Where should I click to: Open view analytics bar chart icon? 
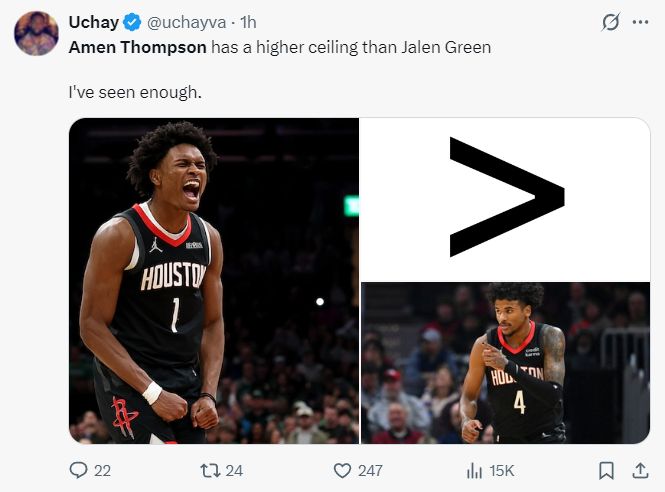point(475,470)
